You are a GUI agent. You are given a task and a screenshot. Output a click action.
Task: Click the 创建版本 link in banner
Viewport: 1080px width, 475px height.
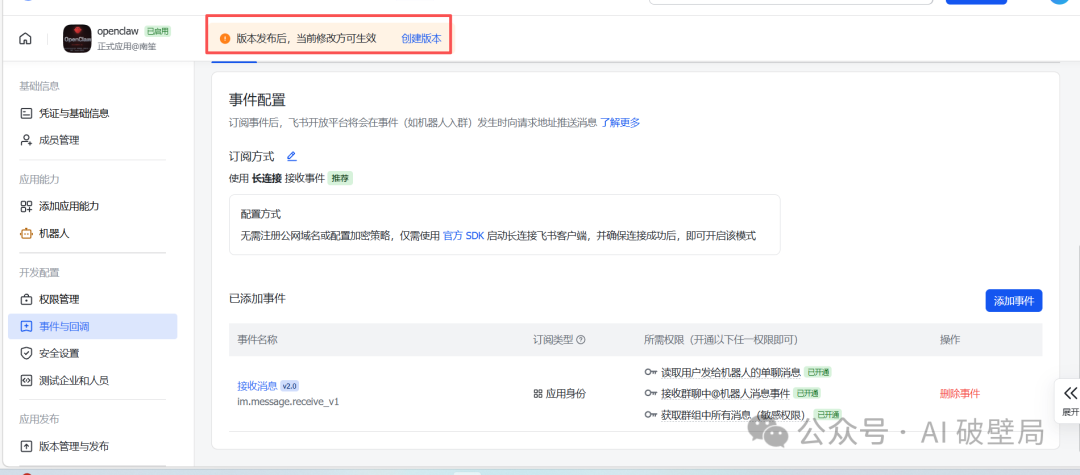pyautogui.click(x=422, y=39)
